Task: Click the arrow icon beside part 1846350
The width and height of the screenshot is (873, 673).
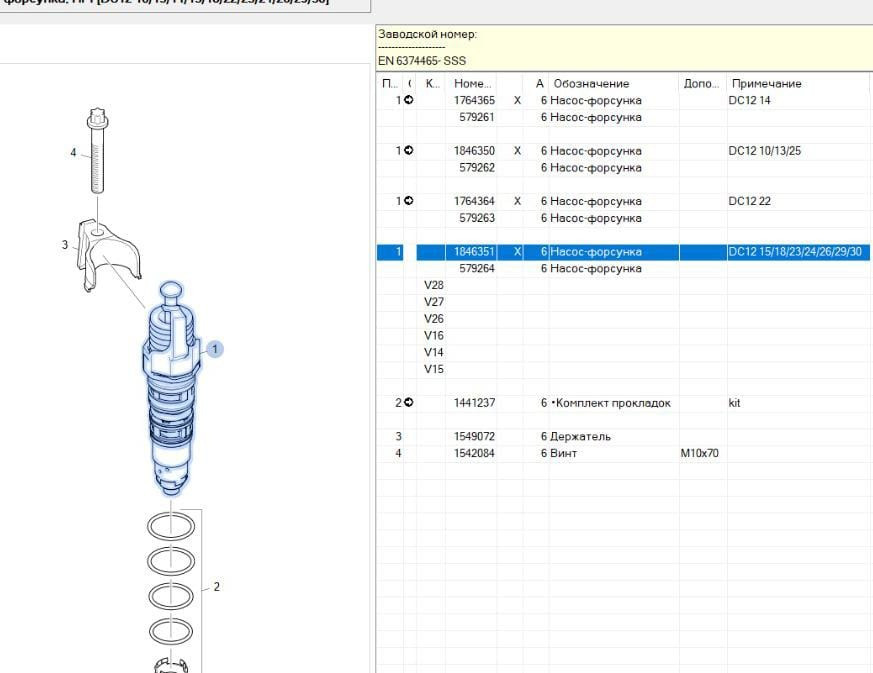Action: (x=408, y=151)
